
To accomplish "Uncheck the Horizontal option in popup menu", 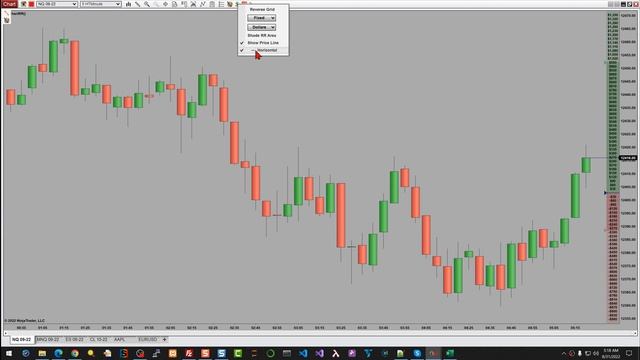I will 263,50.
